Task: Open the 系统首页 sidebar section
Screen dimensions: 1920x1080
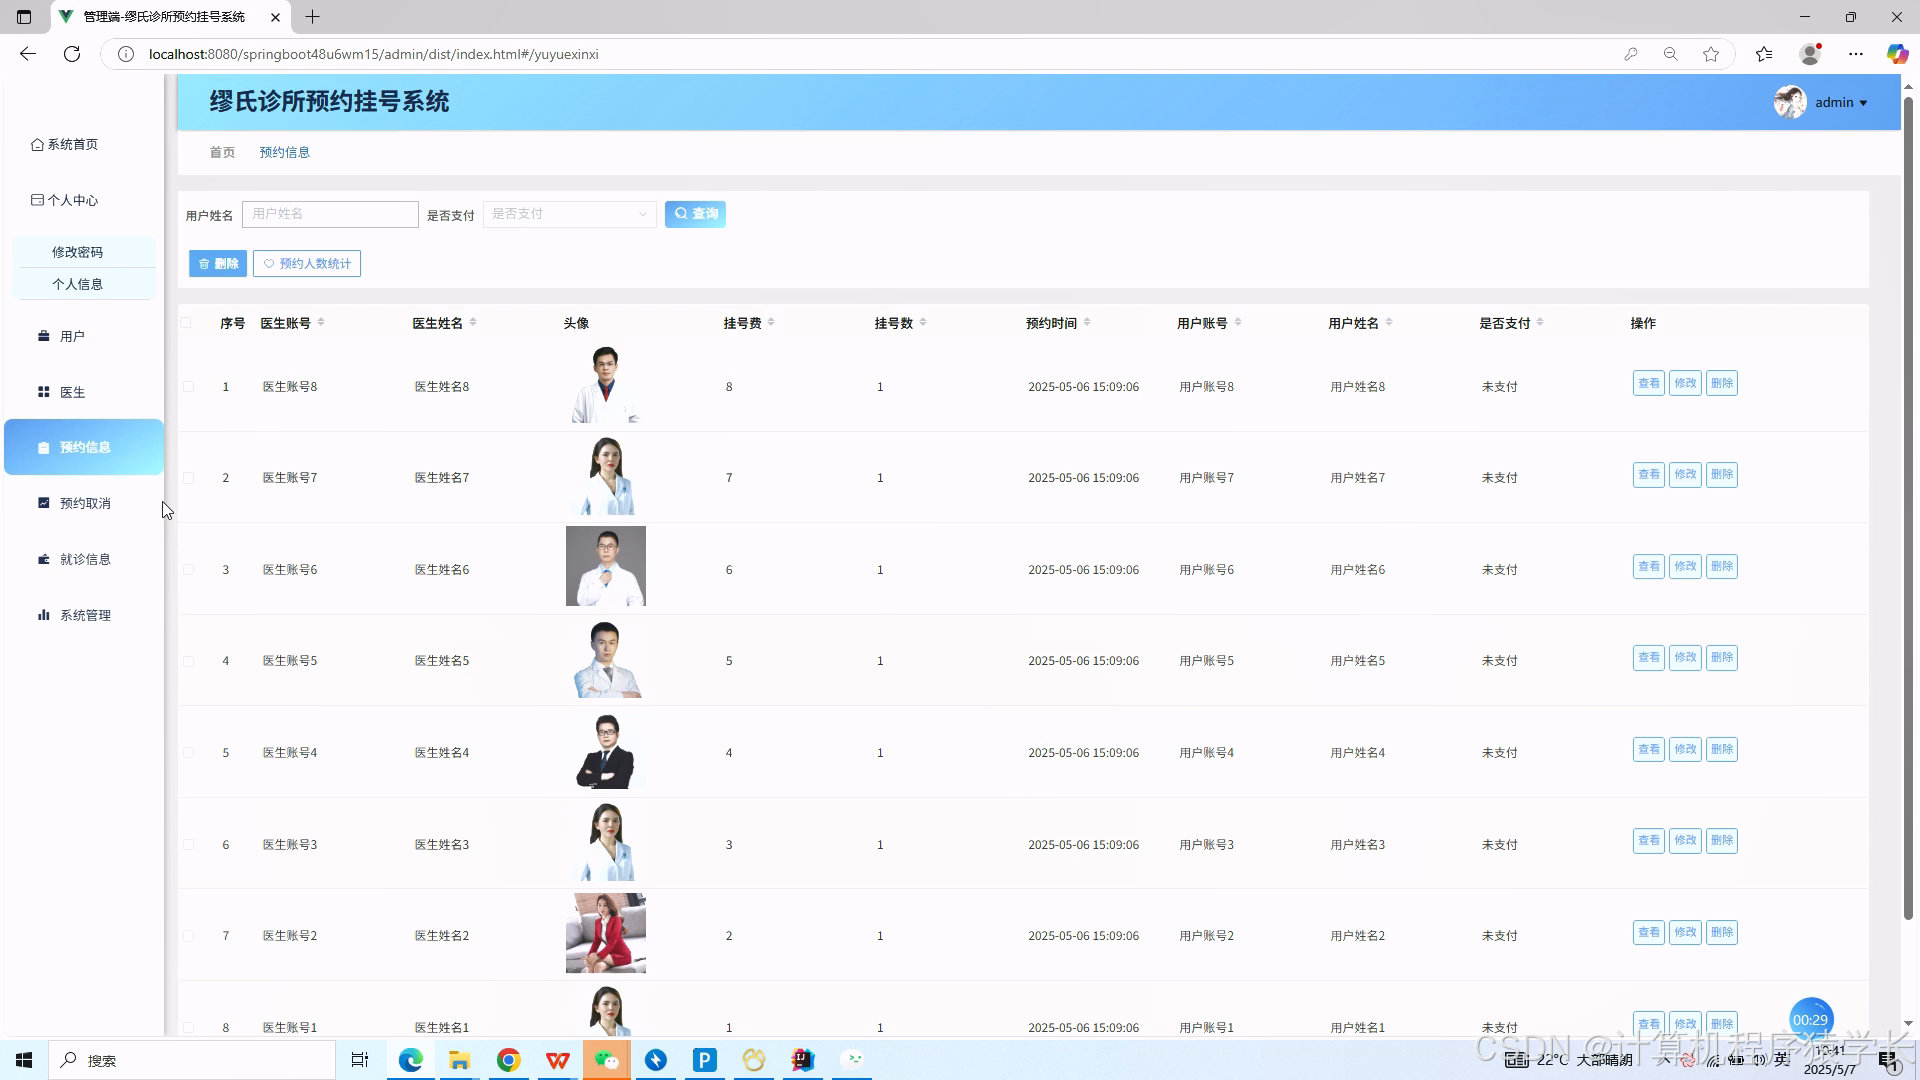Action: click(71, 144)
